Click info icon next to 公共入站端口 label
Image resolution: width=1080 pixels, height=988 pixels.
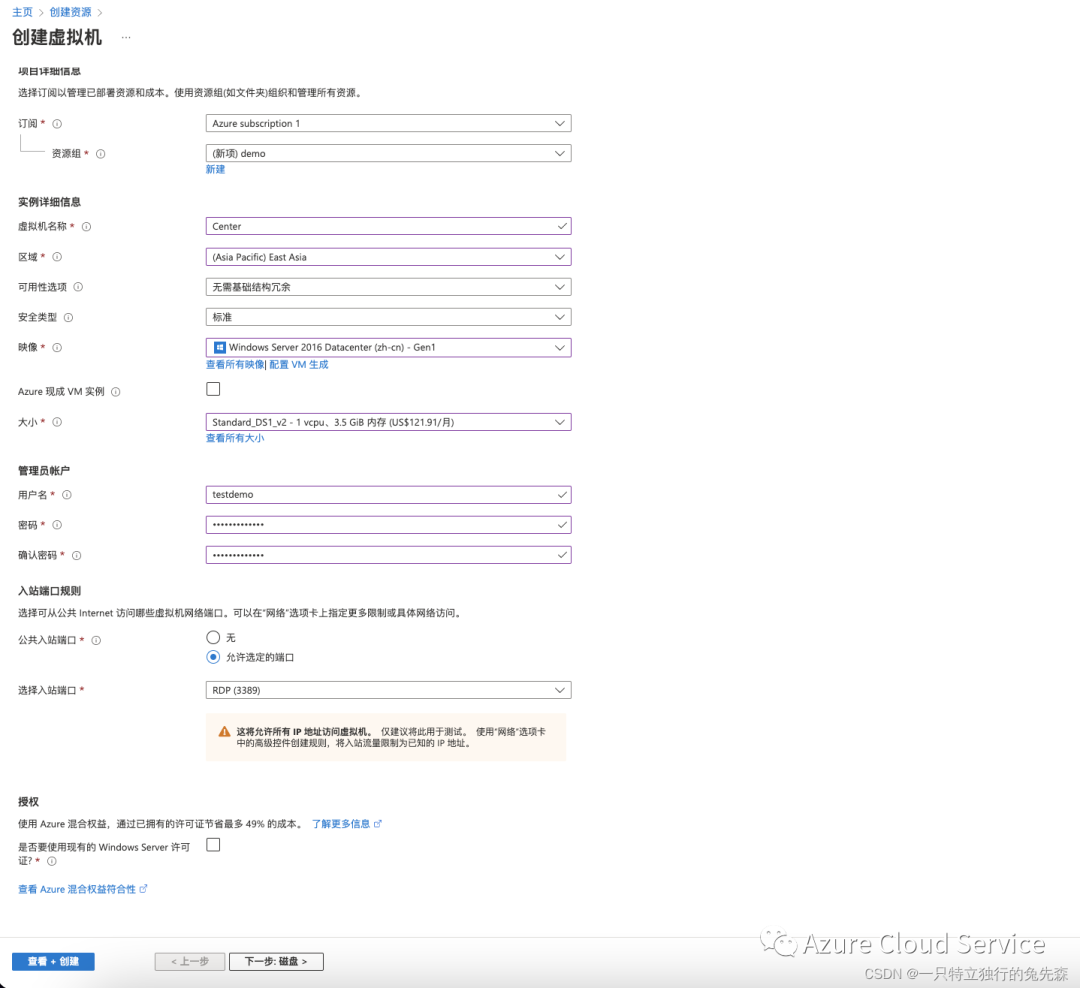point(96,641)
